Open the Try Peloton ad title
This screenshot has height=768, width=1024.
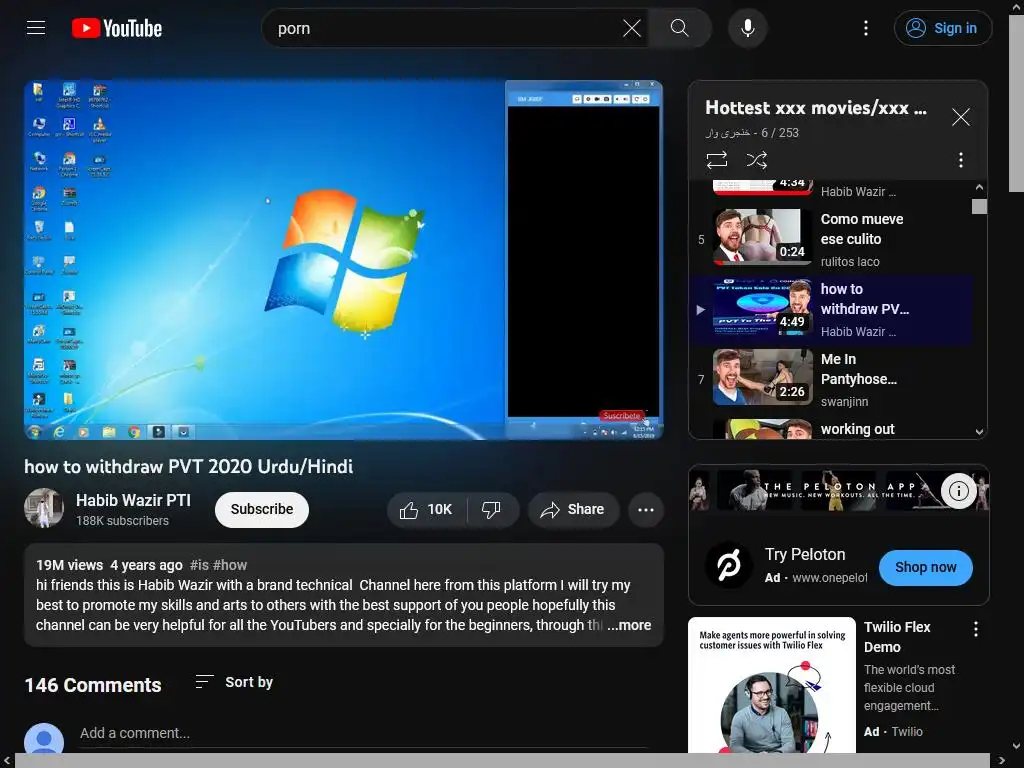coord(805,554)
